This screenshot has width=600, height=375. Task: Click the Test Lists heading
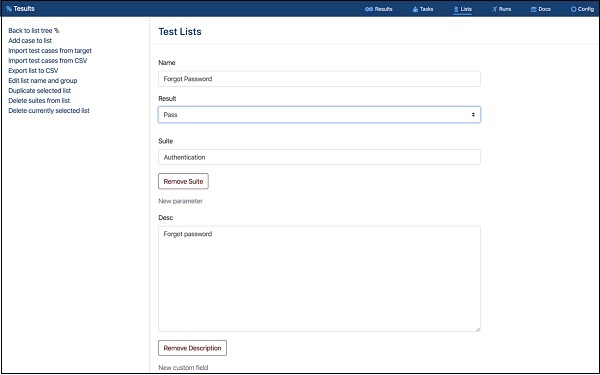[180, 32]
